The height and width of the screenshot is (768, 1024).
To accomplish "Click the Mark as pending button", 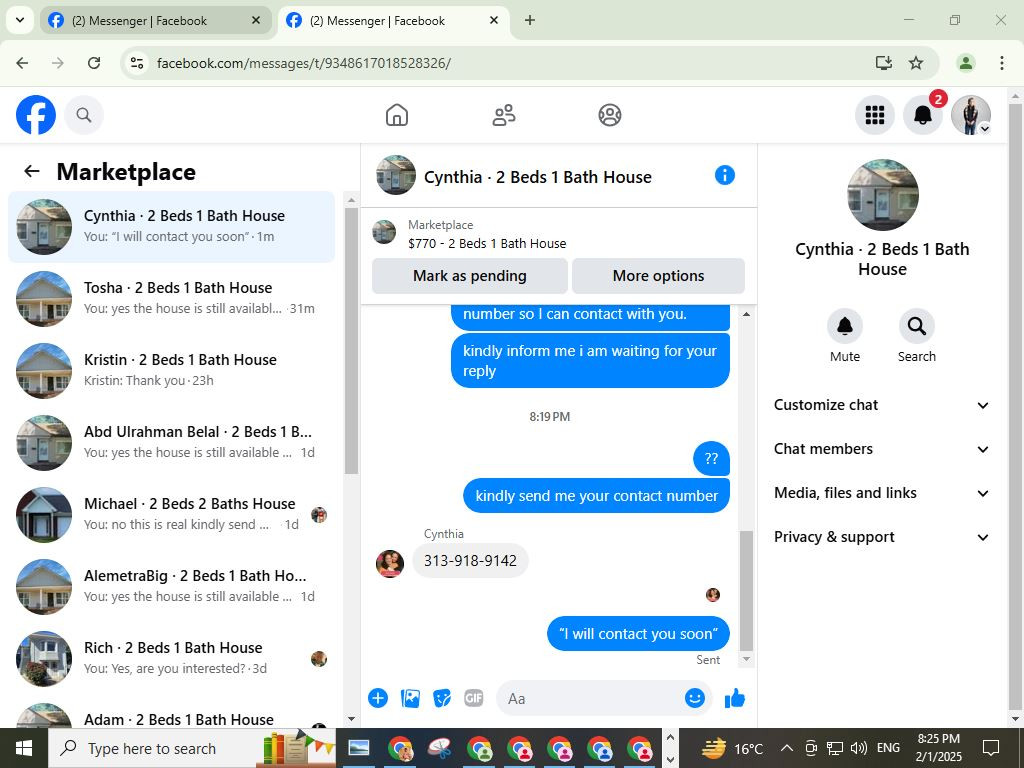I will [x=470, y=276].
